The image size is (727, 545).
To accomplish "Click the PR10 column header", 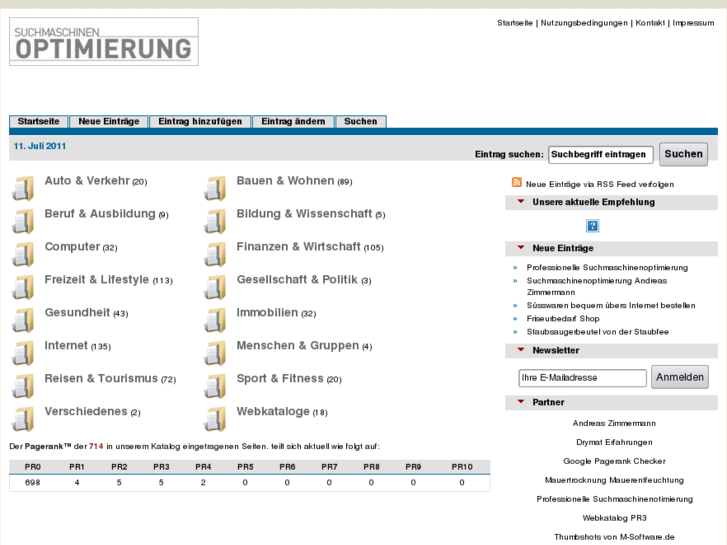I will point(462,467).
